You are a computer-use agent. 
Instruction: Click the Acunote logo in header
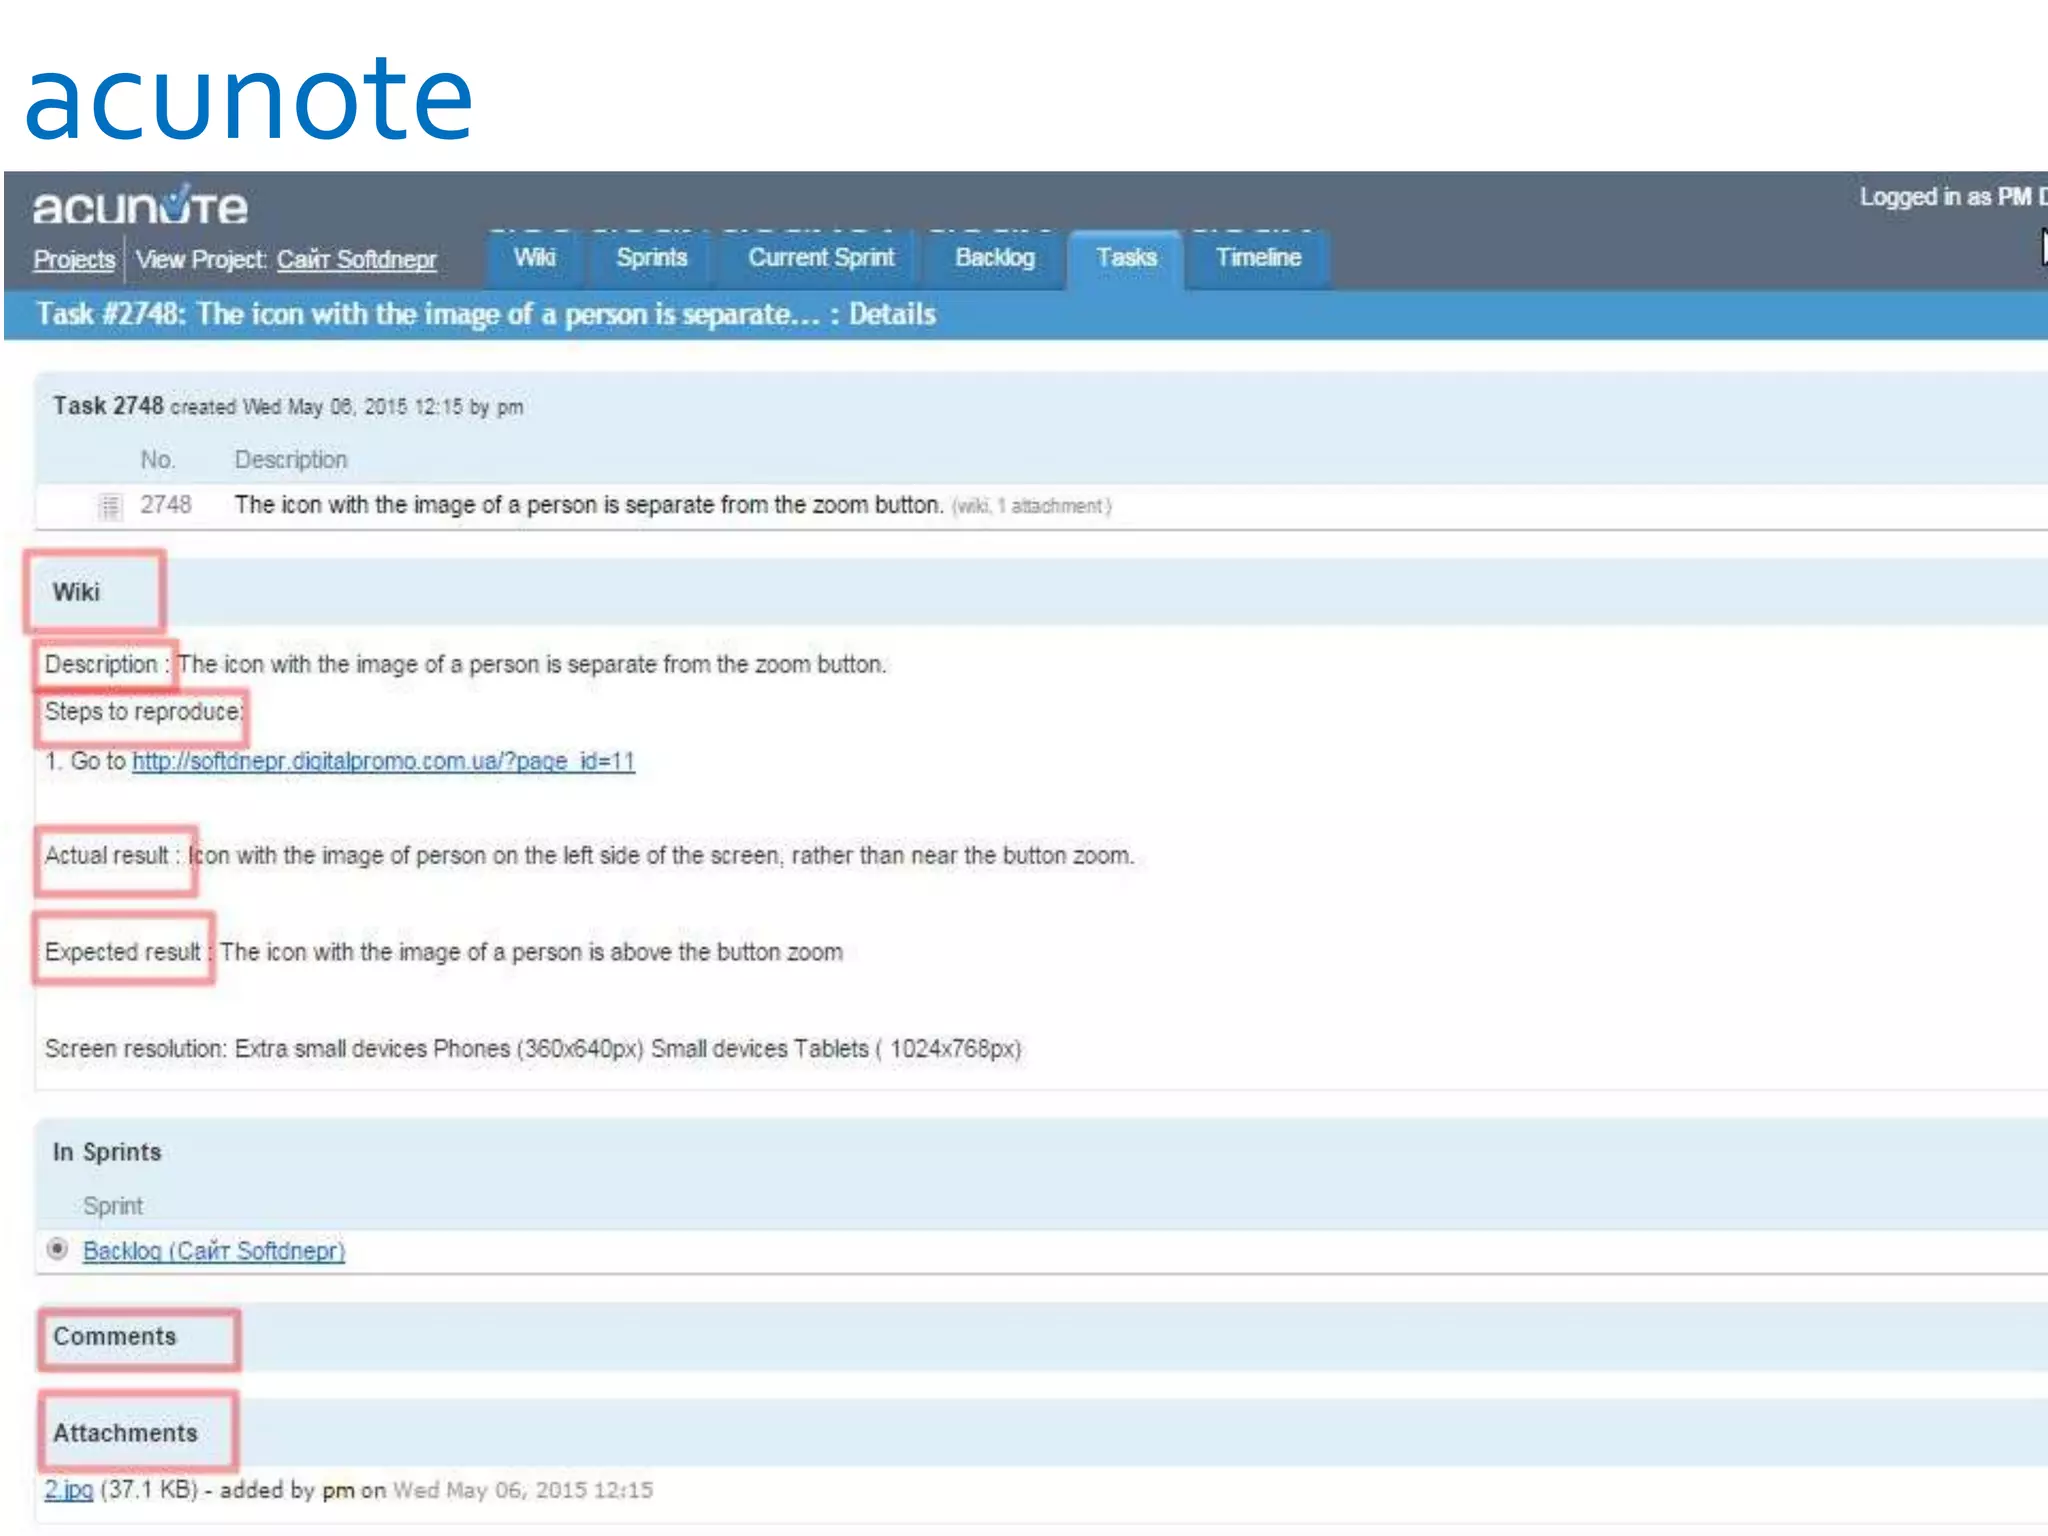pos(139,206)
